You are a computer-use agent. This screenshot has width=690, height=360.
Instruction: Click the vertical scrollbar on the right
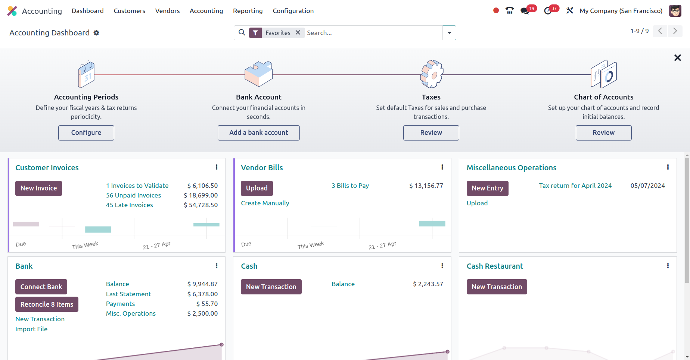(x=687, y=220)
